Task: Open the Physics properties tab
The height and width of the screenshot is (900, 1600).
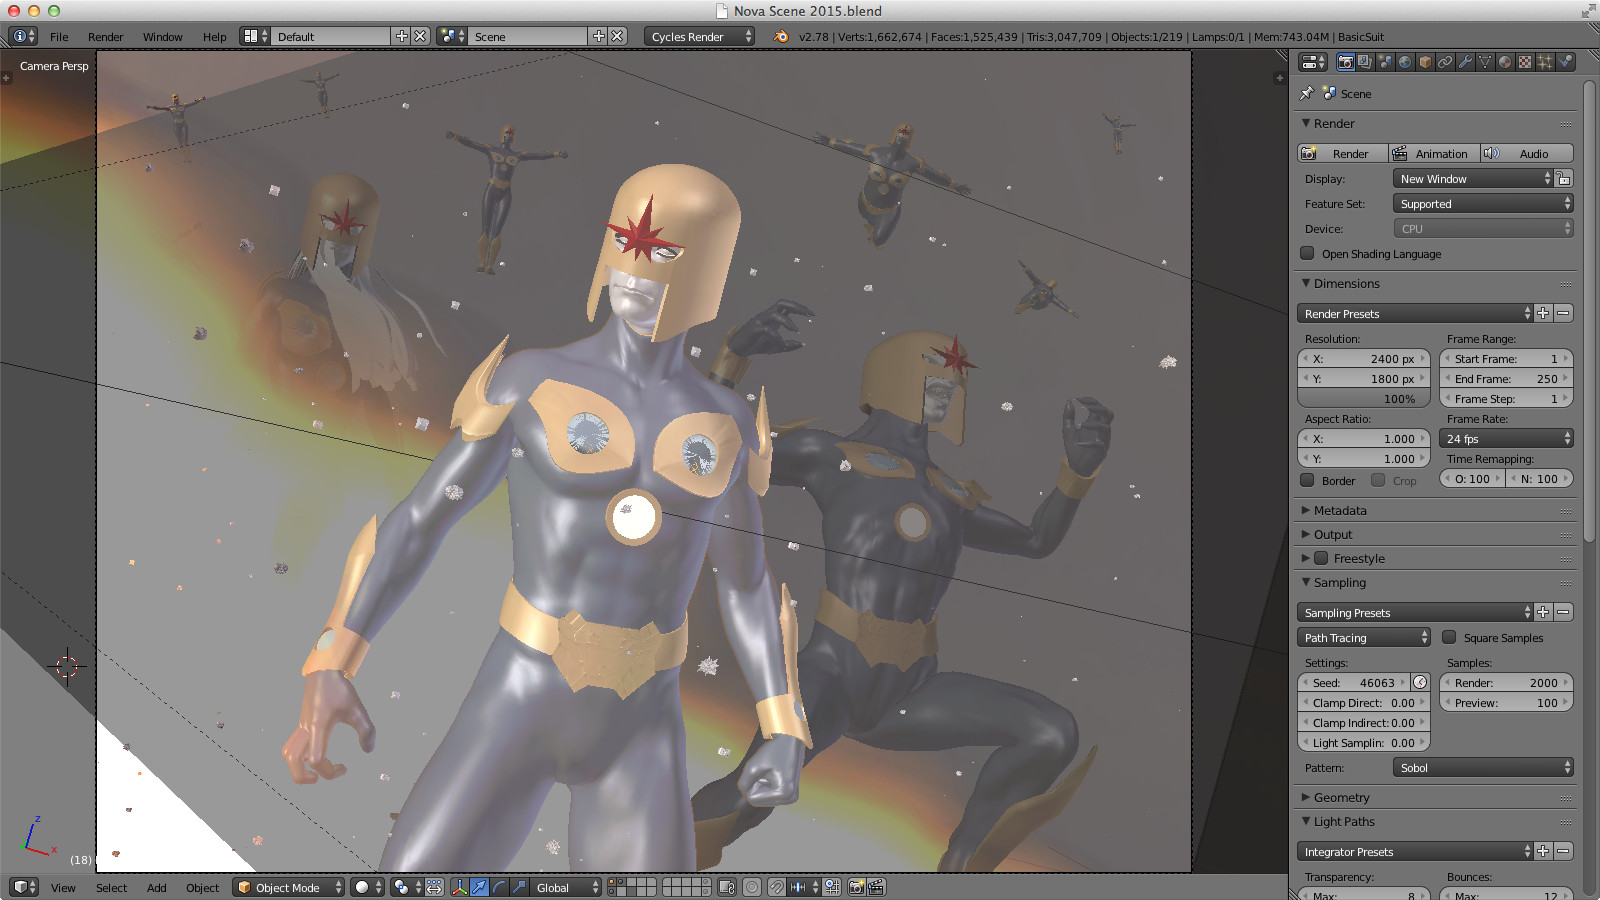Action: pyautogui.click(x=1565, y=62)
